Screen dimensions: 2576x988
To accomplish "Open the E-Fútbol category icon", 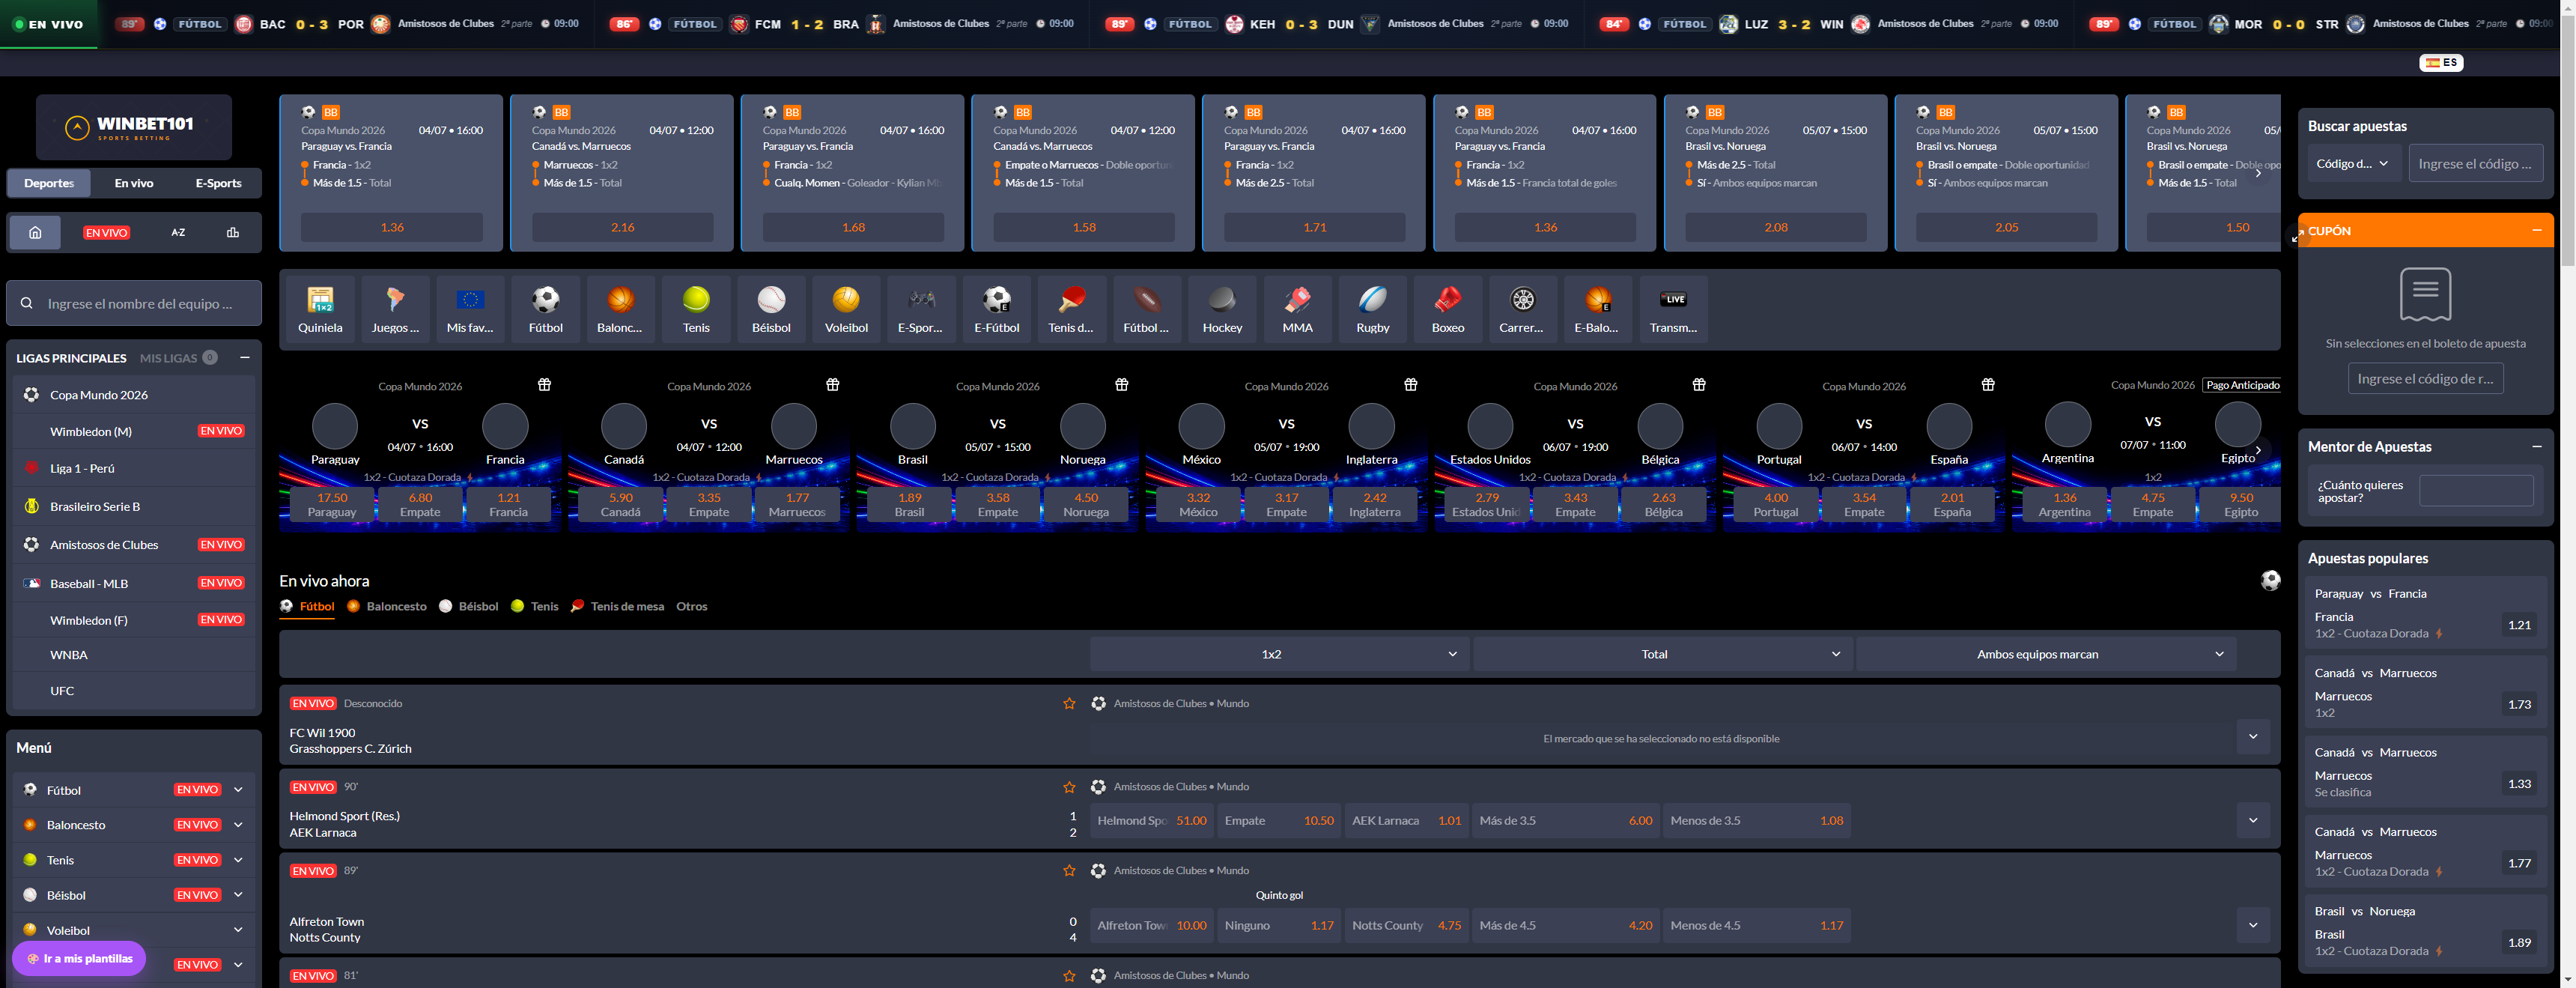I will pos(997,309).
